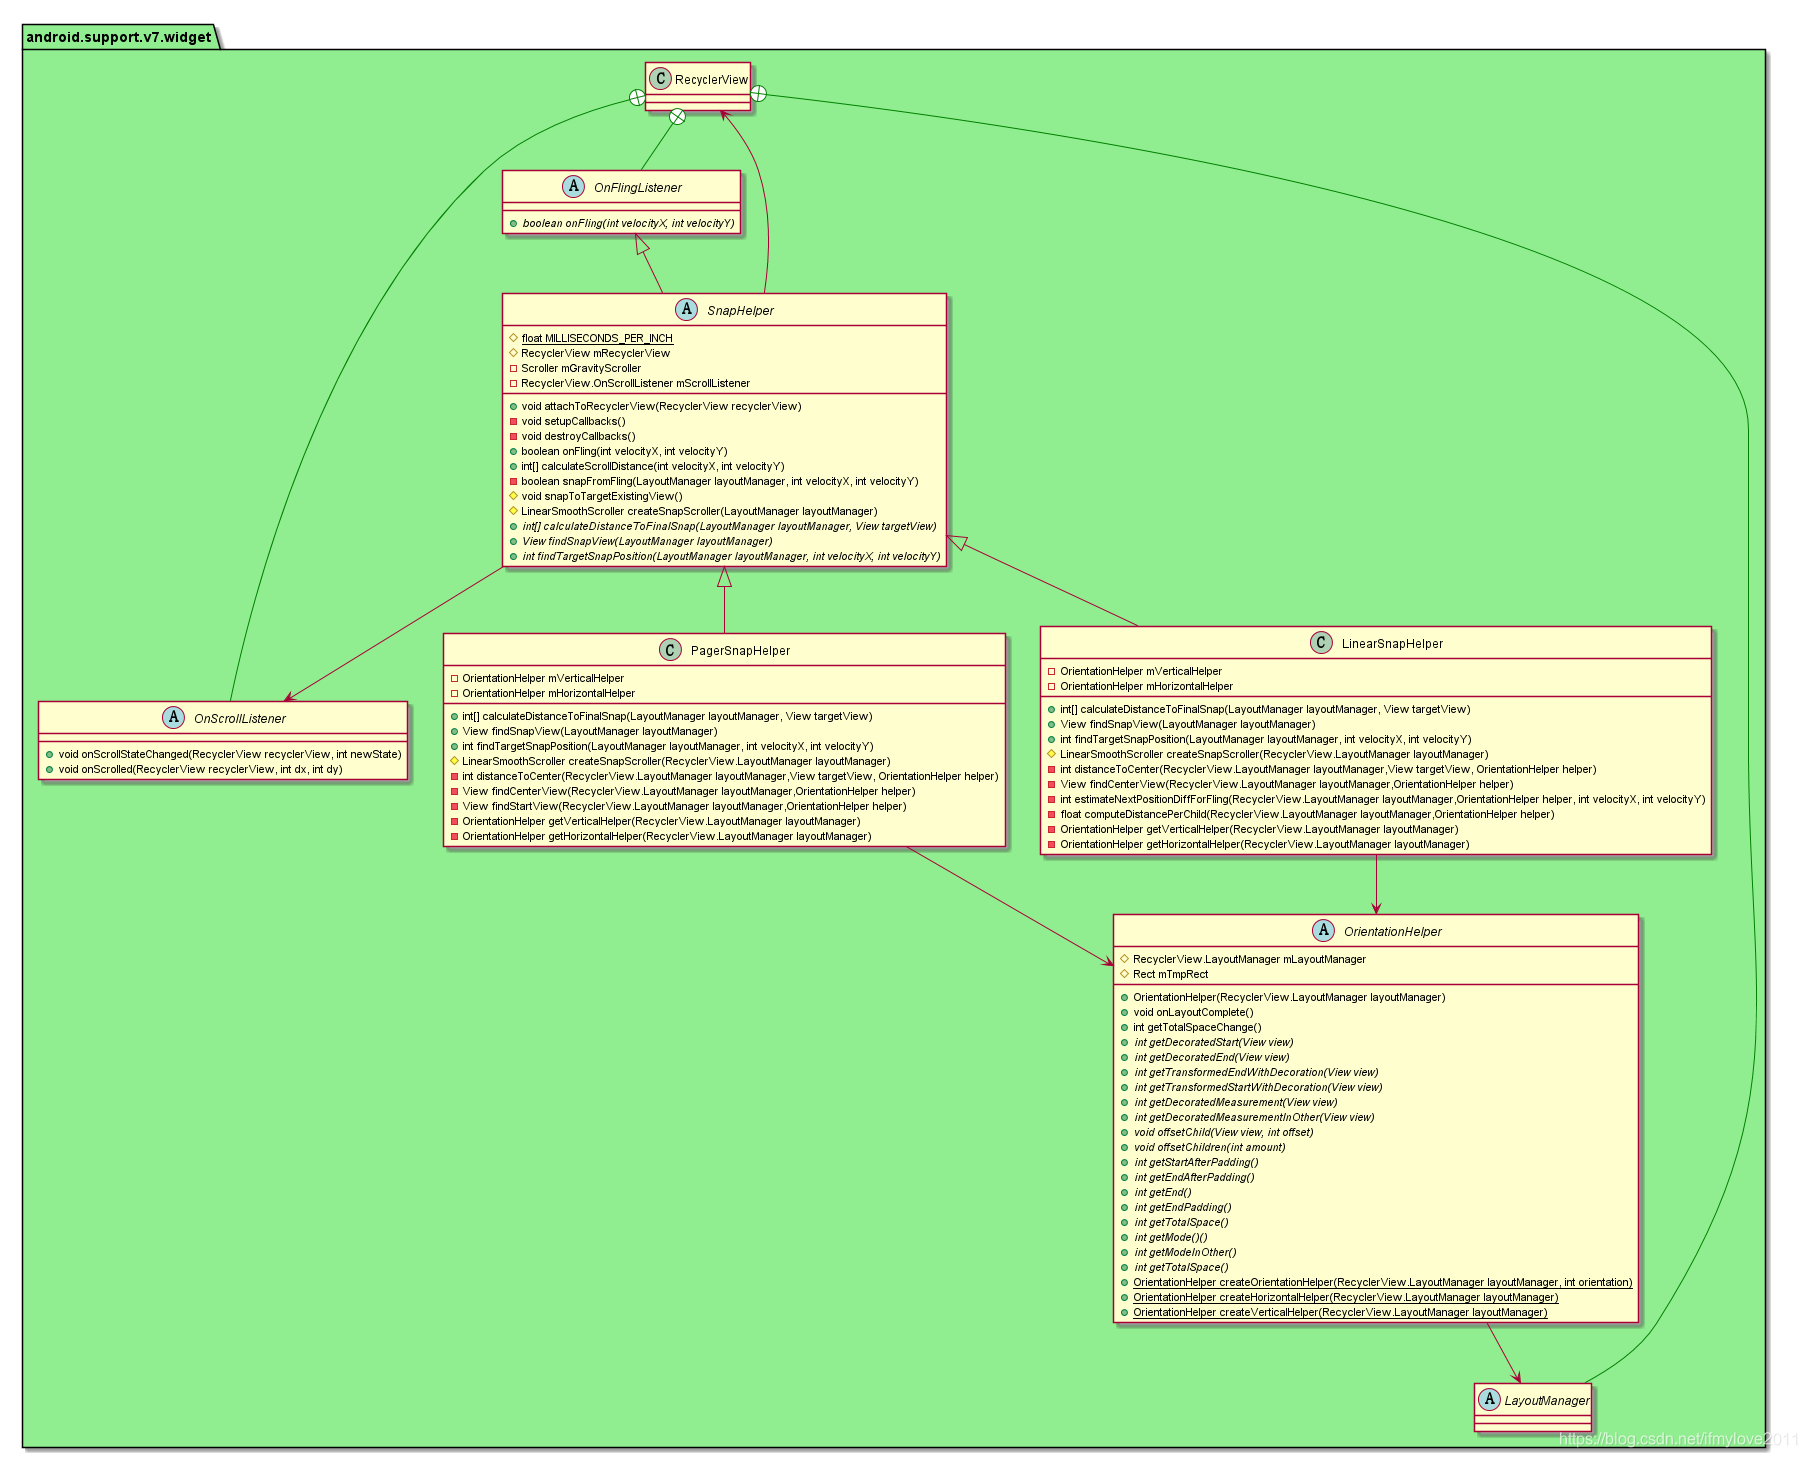Screen dimensions: 1807x1458
Task: Click 'OrientationHelper createHorizontalHelper' static method
Action: [x=1345, y=1297]
